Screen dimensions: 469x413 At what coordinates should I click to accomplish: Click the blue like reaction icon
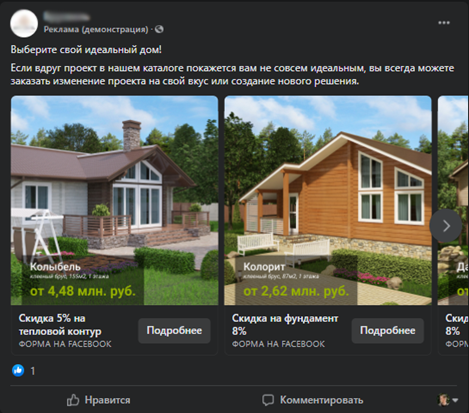click(18, 370)
